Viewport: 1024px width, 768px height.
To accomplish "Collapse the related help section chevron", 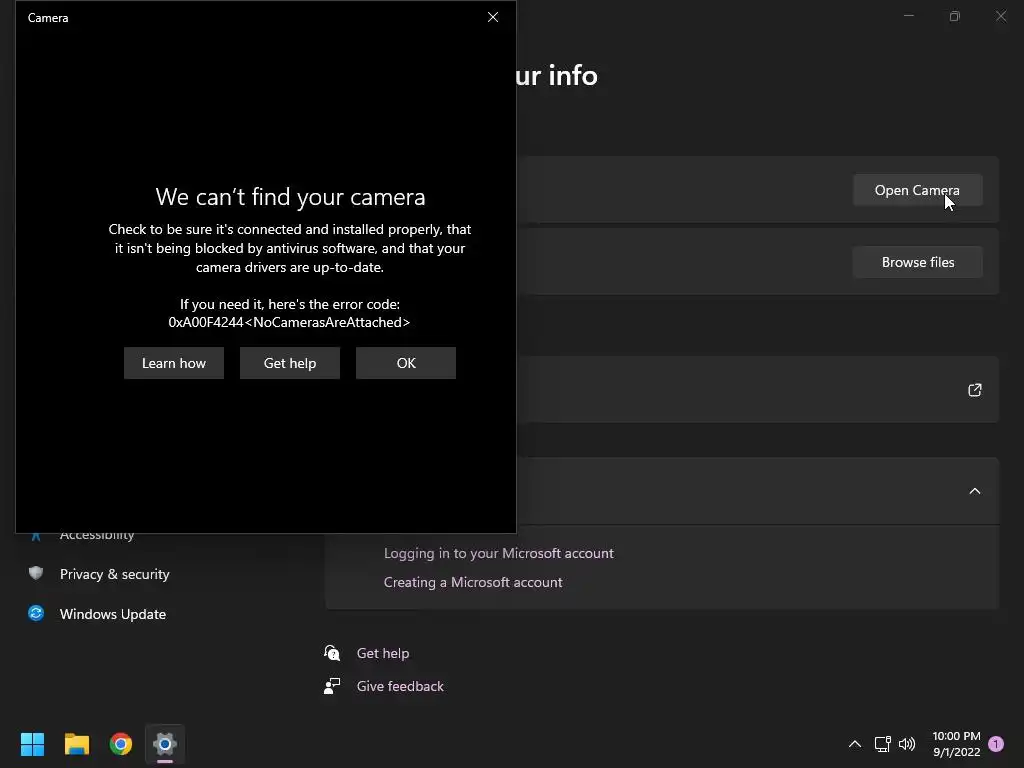I will (975, 491).
